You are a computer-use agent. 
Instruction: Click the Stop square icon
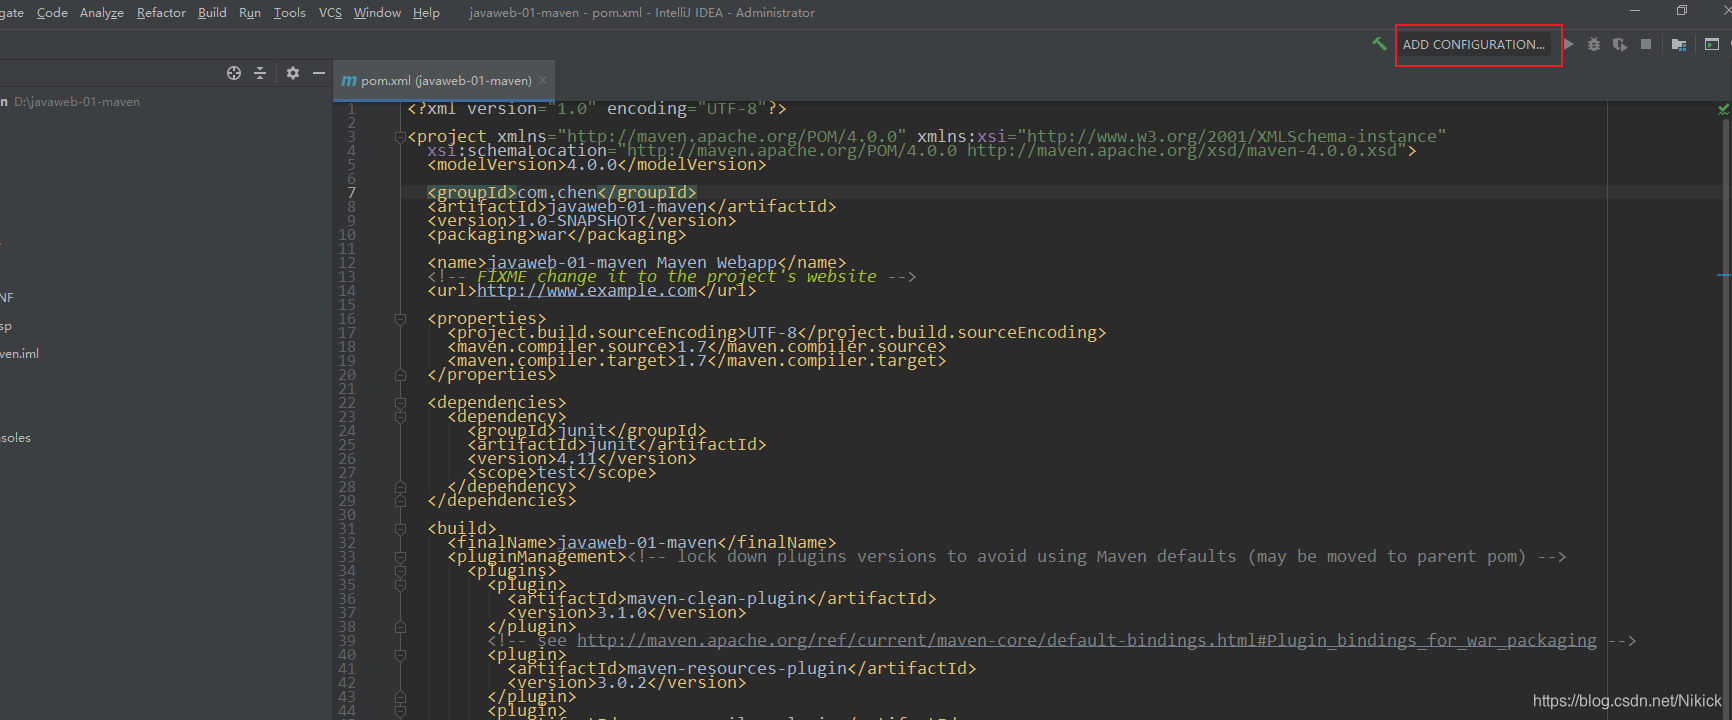(x=1646, y=44)
